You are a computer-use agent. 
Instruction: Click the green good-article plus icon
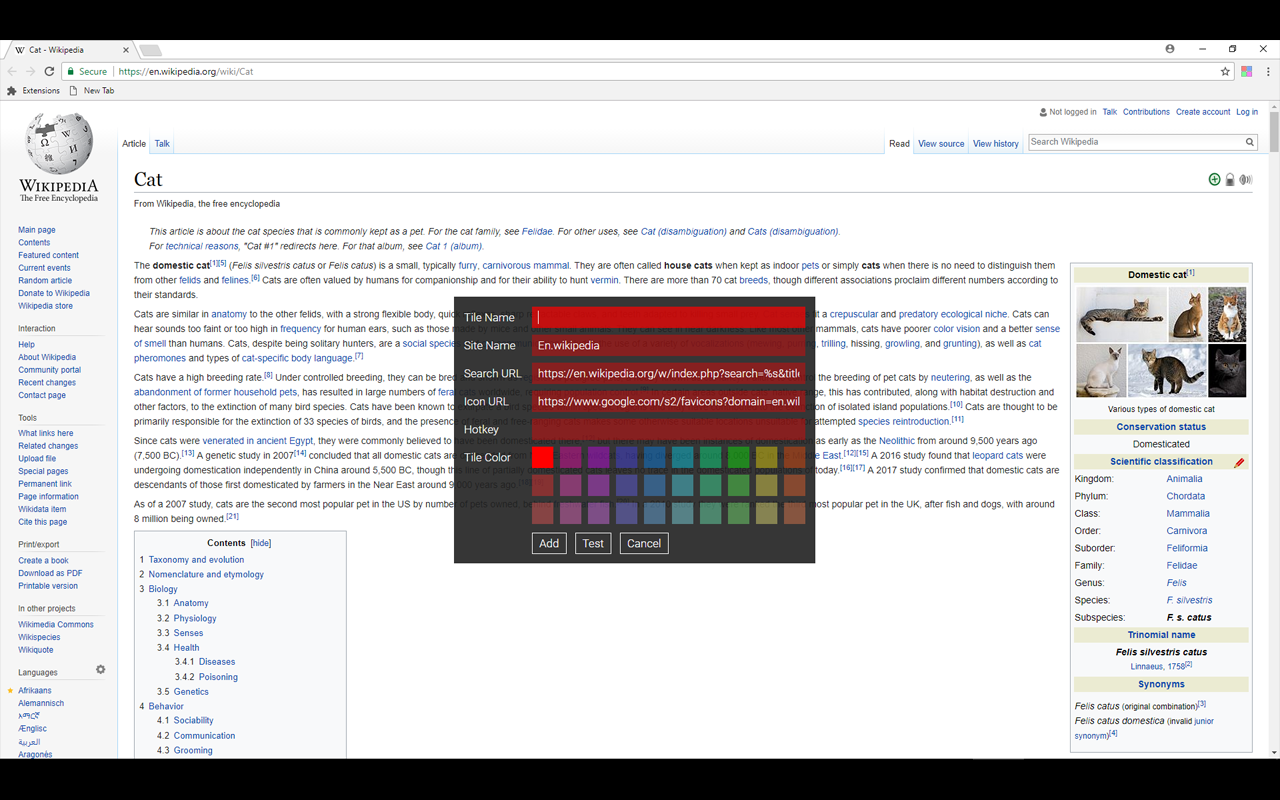[1214, 180]
